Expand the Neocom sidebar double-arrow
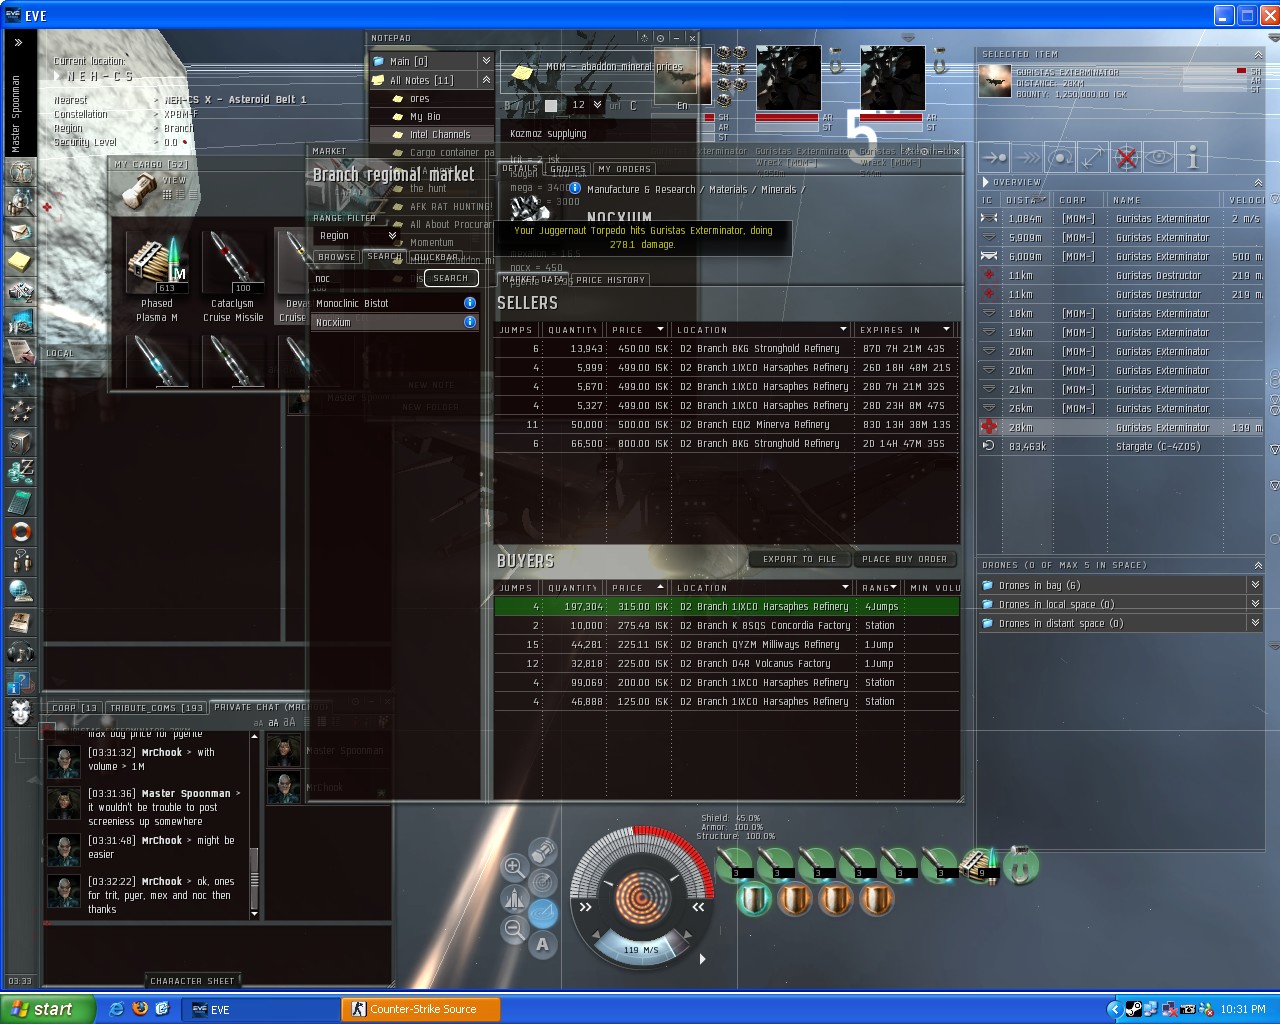Viewport: 1280px width, 1024px height. [18, 42]
